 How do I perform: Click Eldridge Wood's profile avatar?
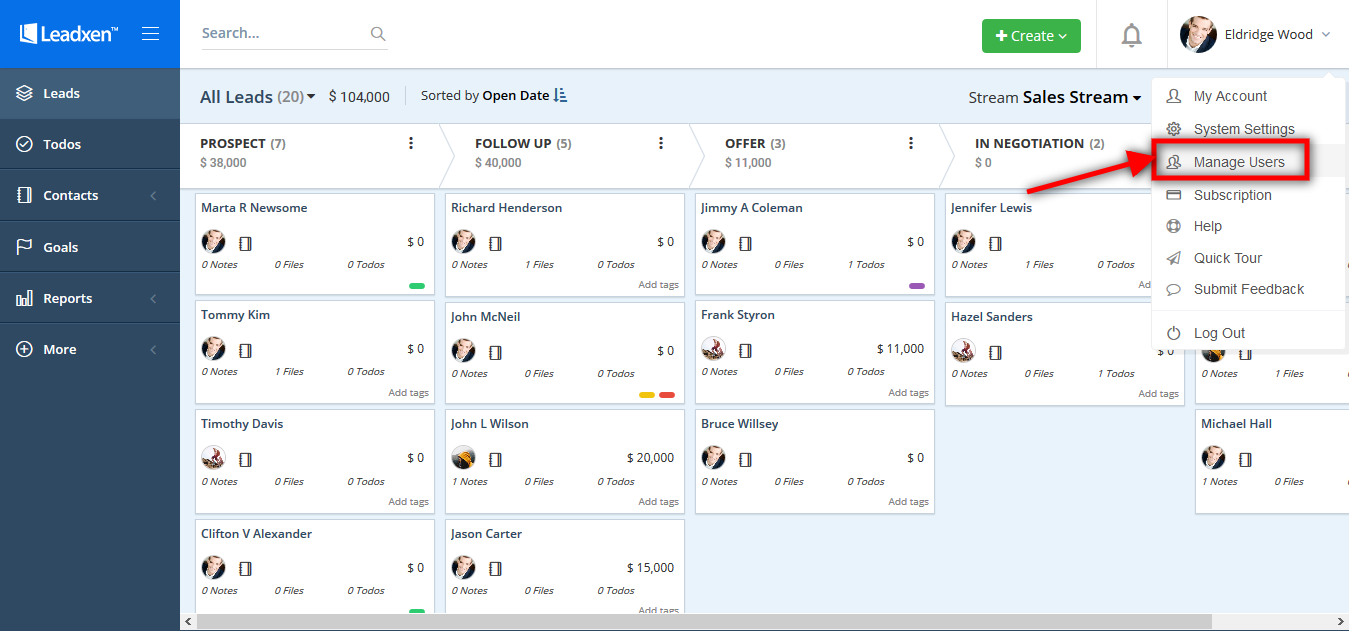point(1198,34)
